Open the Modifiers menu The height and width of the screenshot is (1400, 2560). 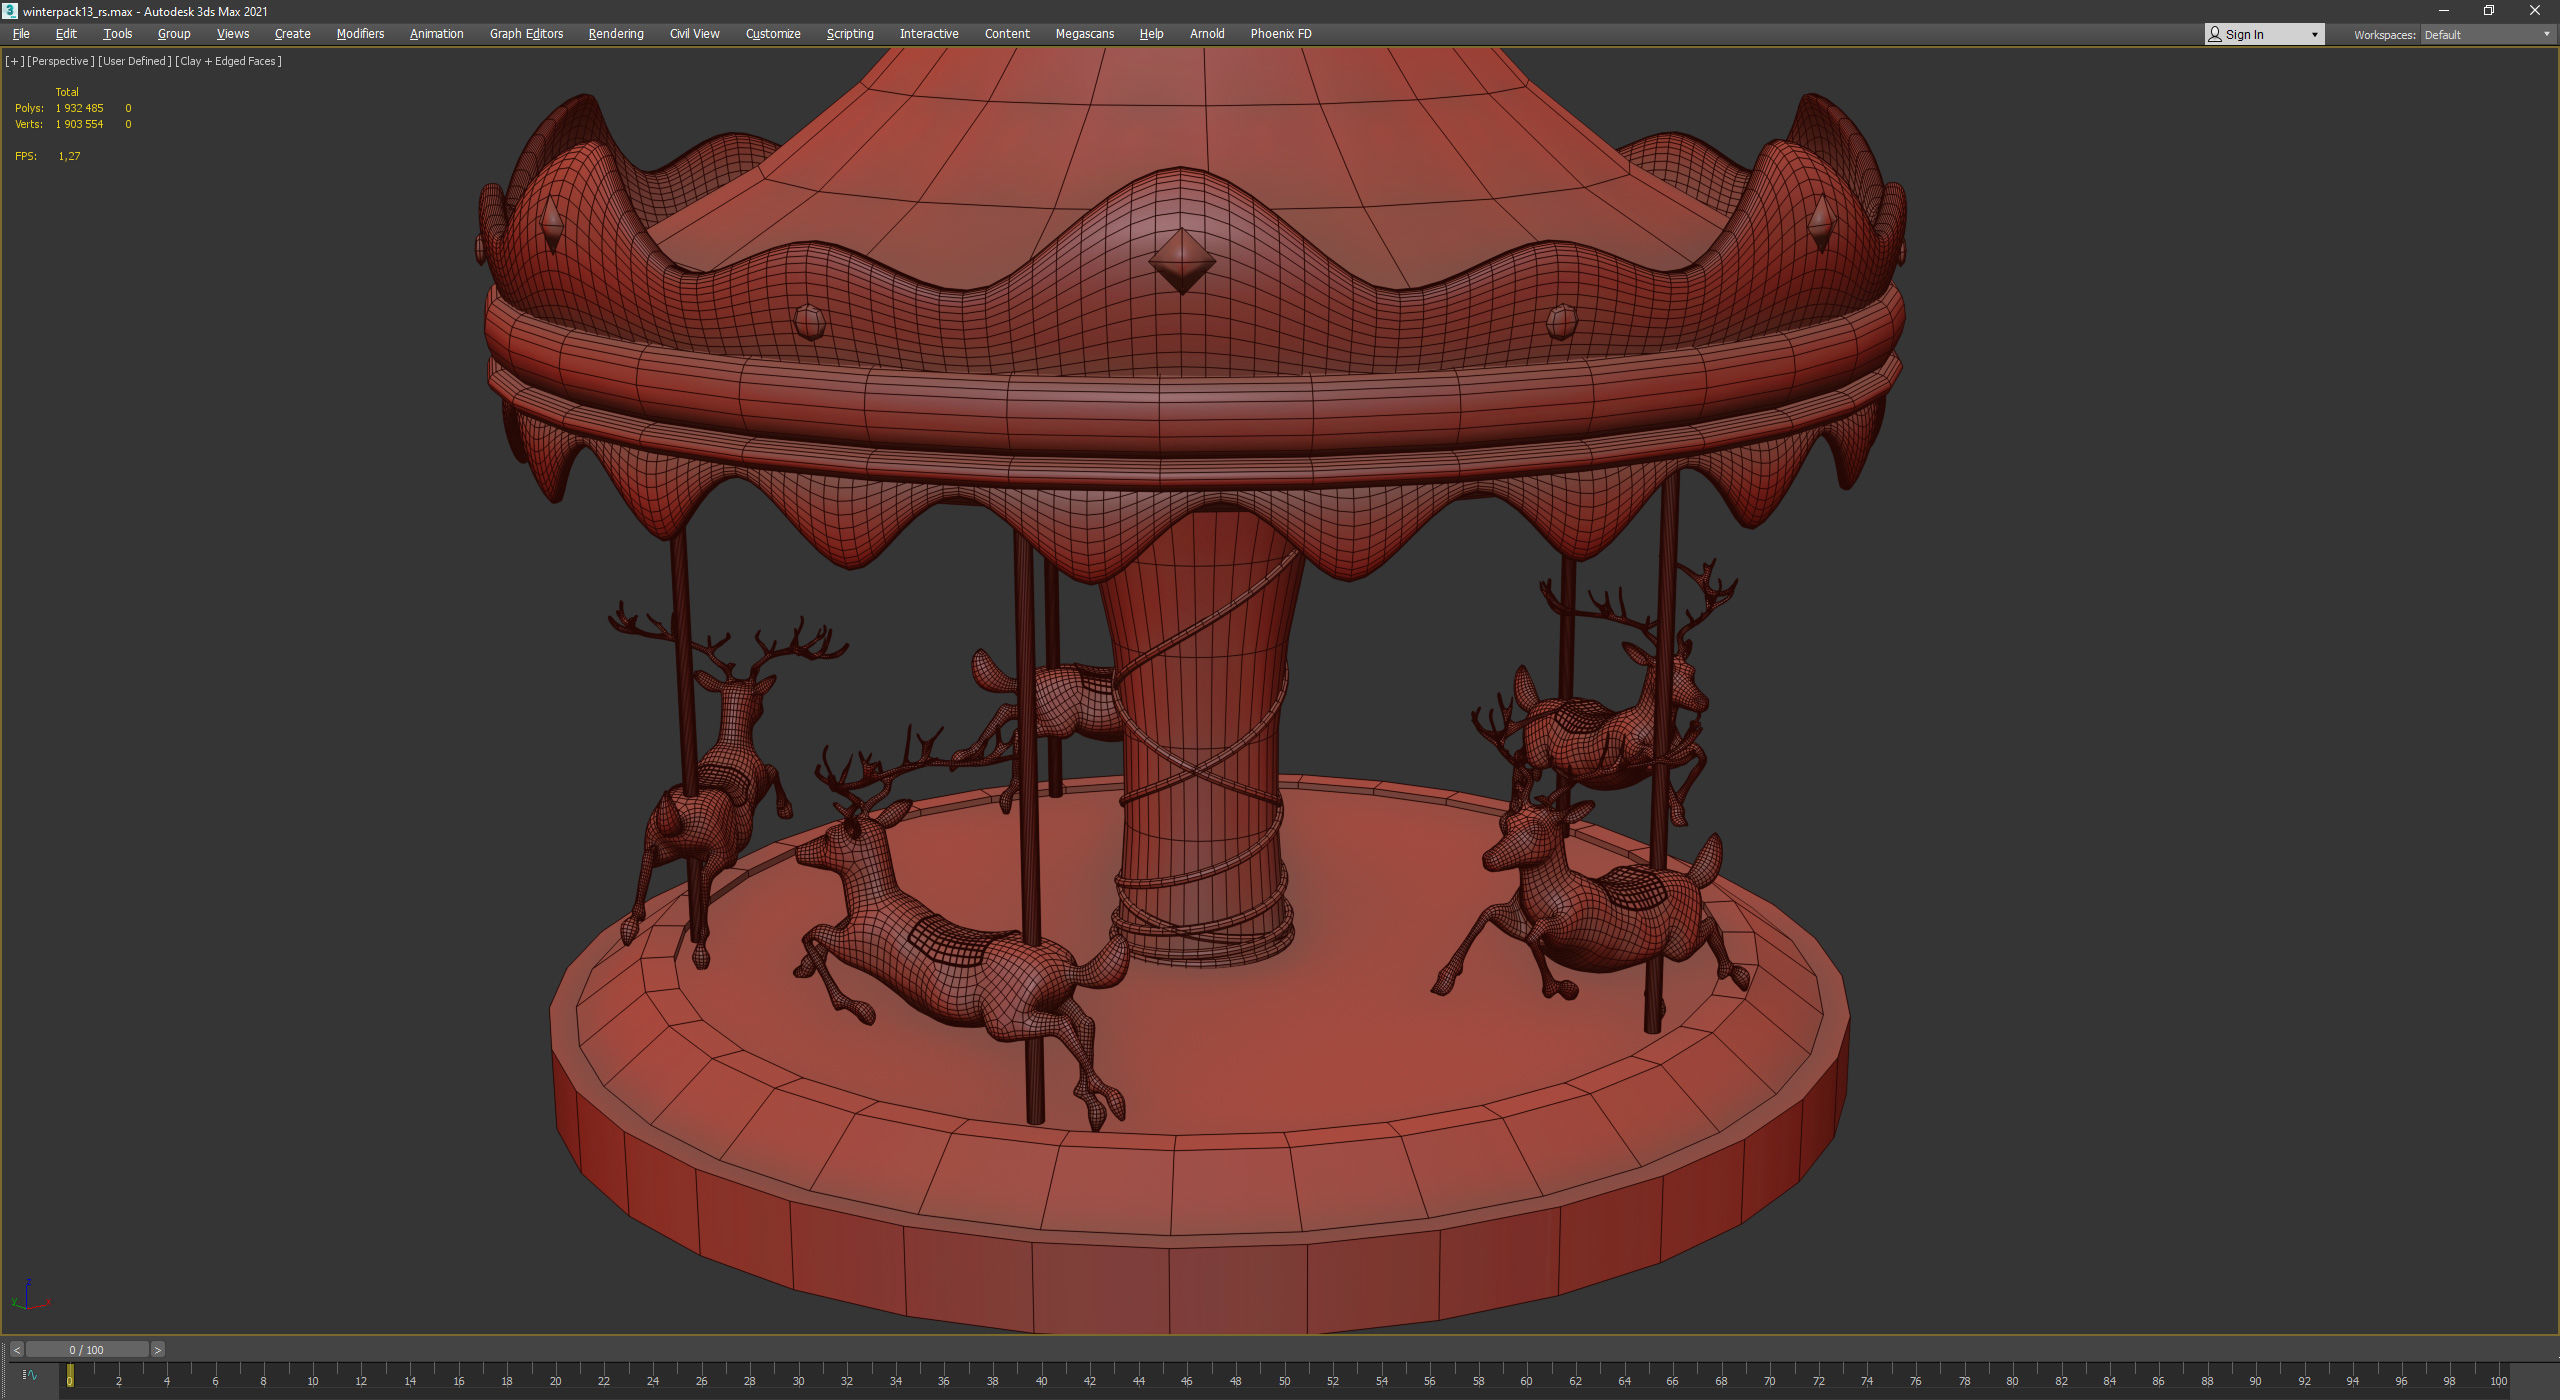360,34
